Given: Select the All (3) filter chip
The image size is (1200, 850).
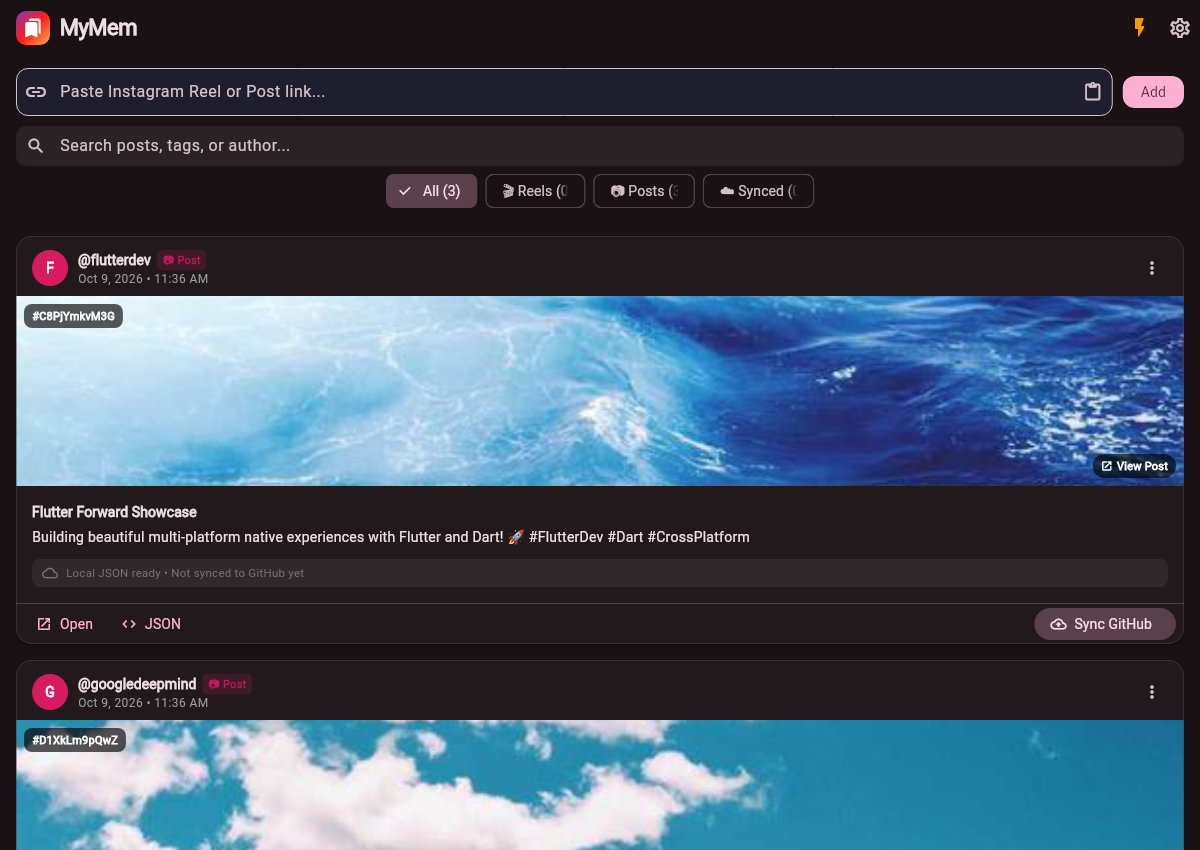Looking at the screenshot, I should [x=432, y=191].
